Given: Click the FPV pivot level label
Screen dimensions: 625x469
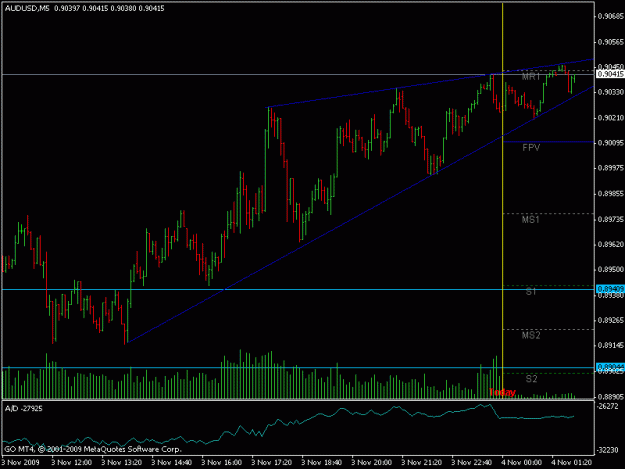Looking at the screenshot, I should point(531,148).
